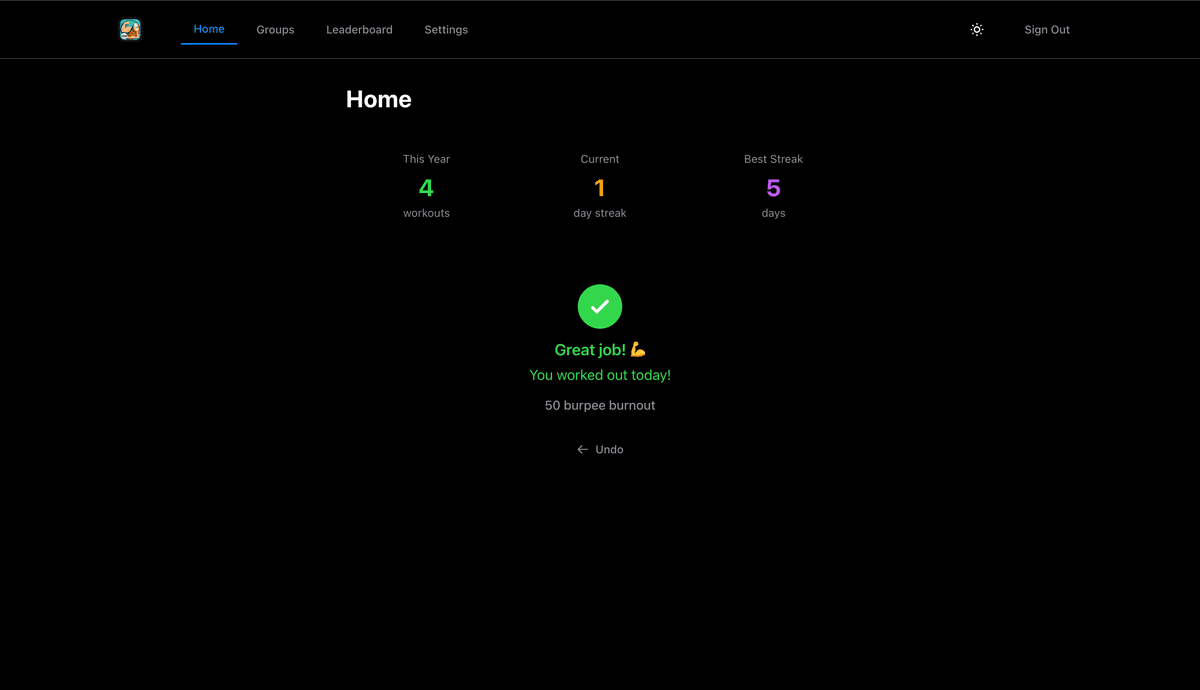Viewport: 1200px width, 690px height.
Task: Click the "50 burpee burnout" workout note
Action: click(600, 405)
